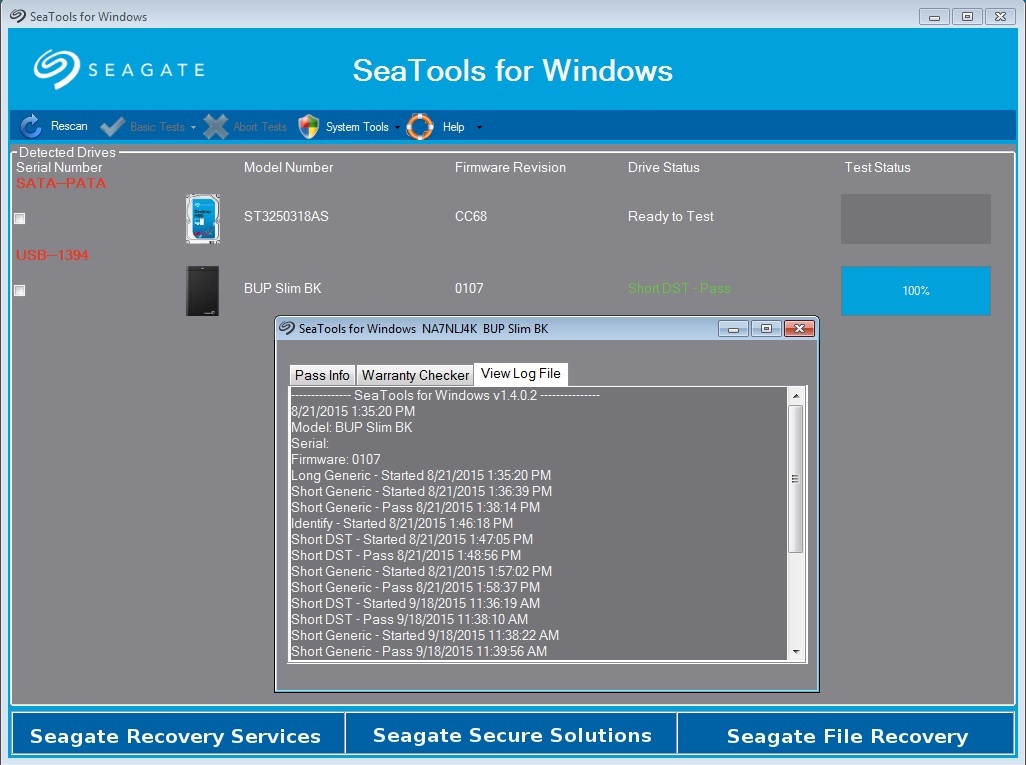Click log line Short DST - Pass 8/21/2015 1:48:56 PM
The height and width of the screenshot is (765, 1026).
(x=406, y=556)
